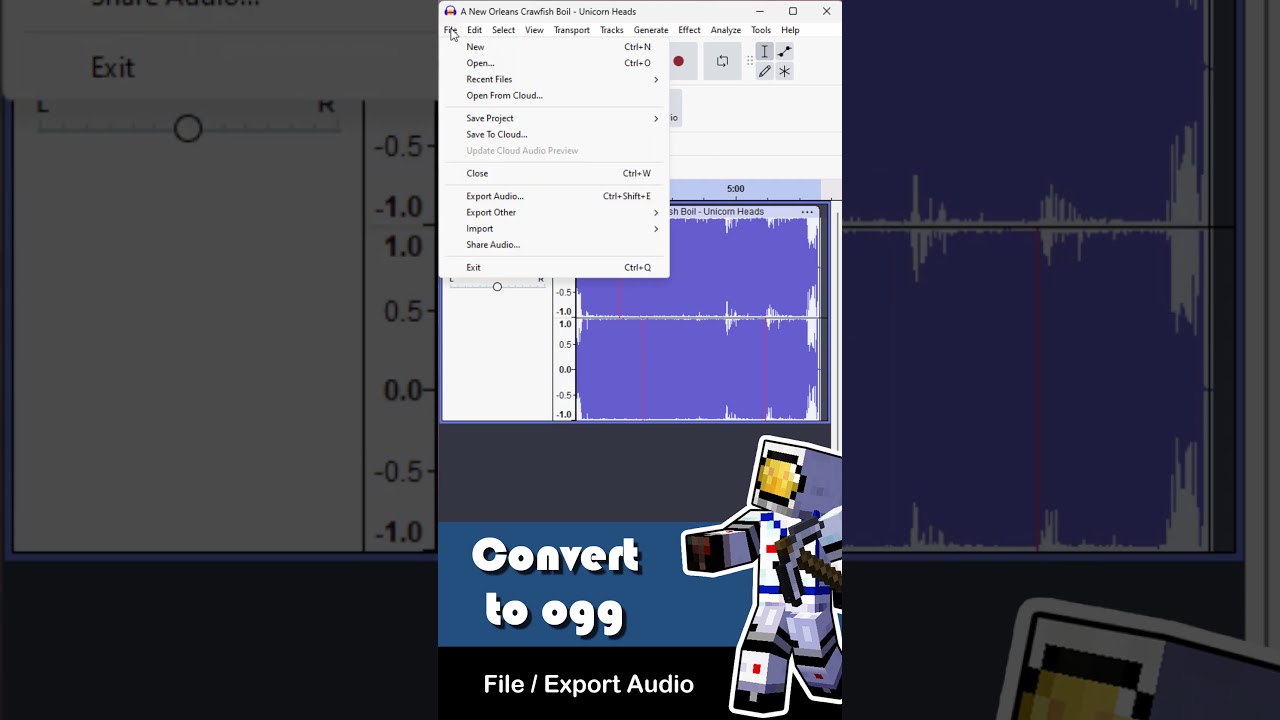Click the Audacity headphones title bar icon
1280x720 pixels.
pyautogui.click(x=450, y=11)
